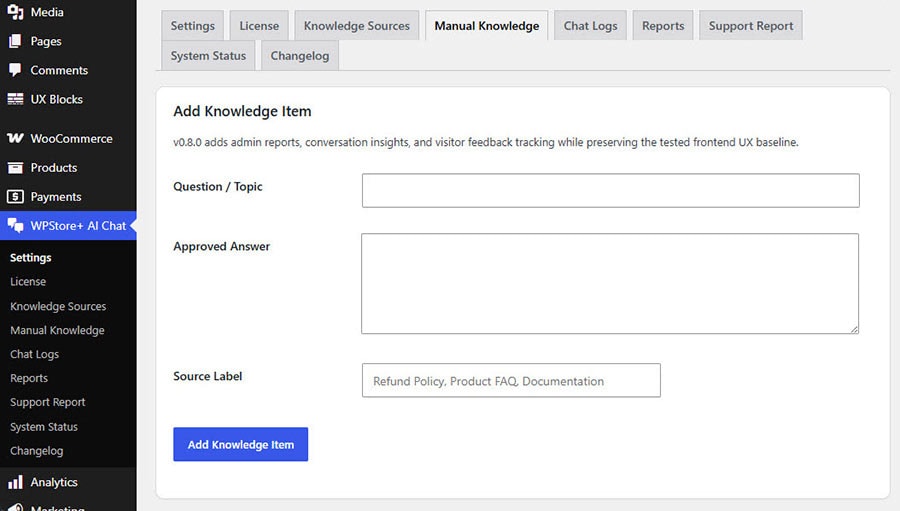The width and height of the screenshot is (900, 511).
Task: Focus the Approved Answer text area
Action: [610, 284]
